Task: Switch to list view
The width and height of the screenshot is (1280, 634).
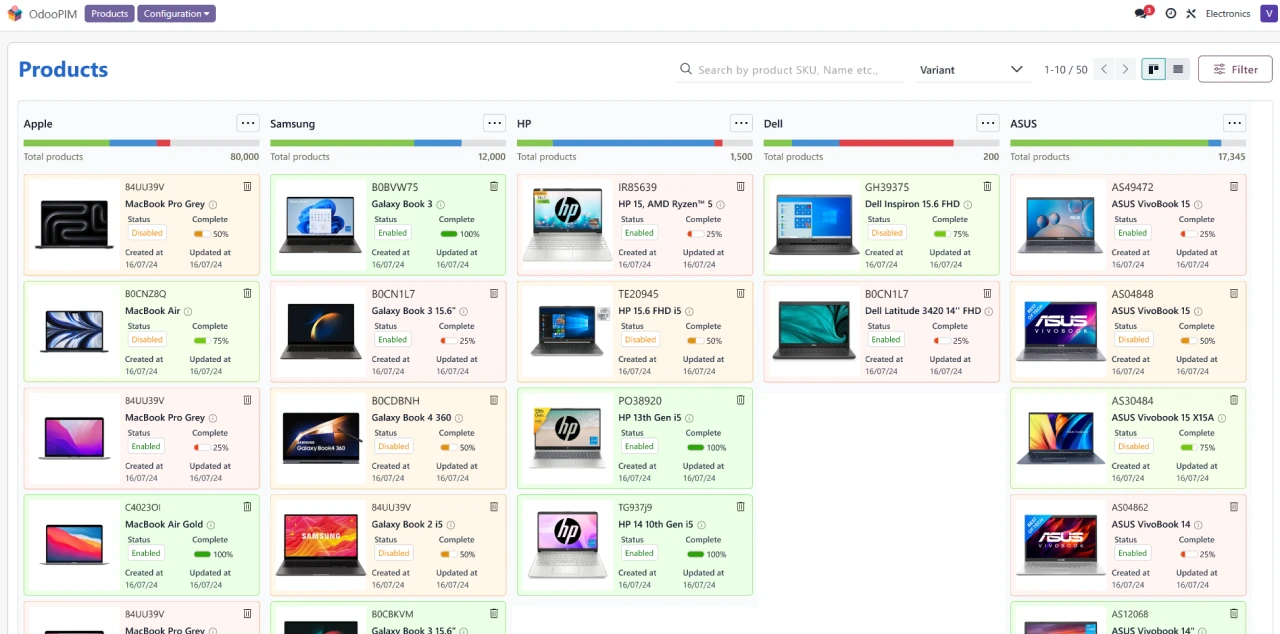Action: pos(1178,70)
